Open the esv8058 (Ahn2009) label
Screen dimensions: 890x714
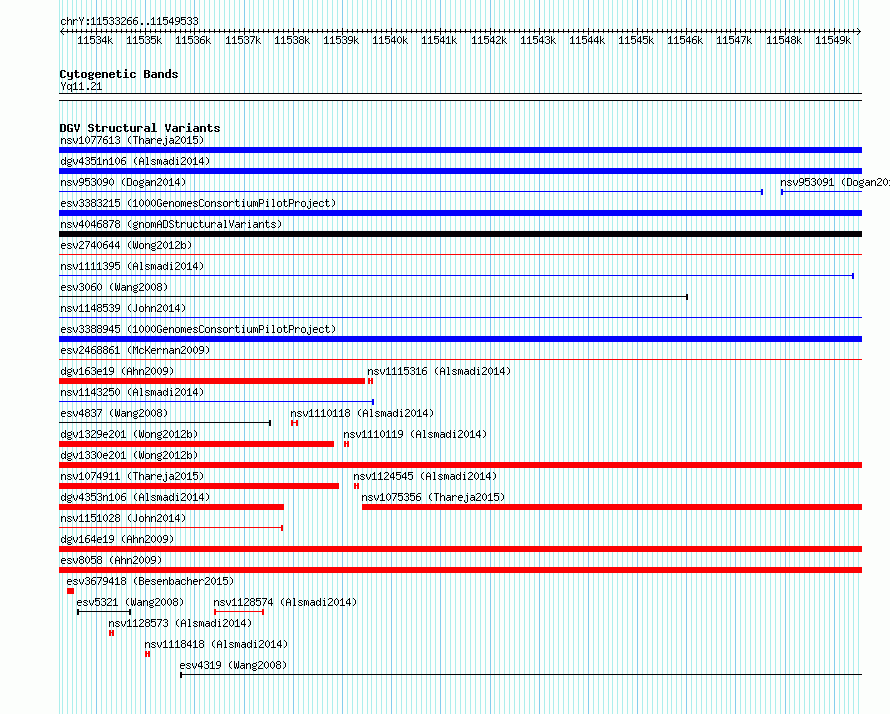[111, 560]
